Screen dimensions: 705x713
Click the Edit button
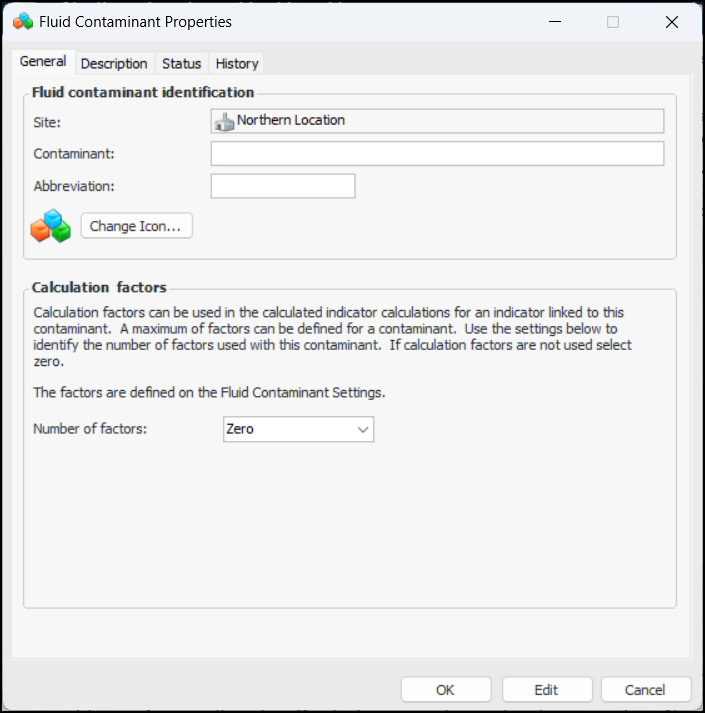[547, 690]
